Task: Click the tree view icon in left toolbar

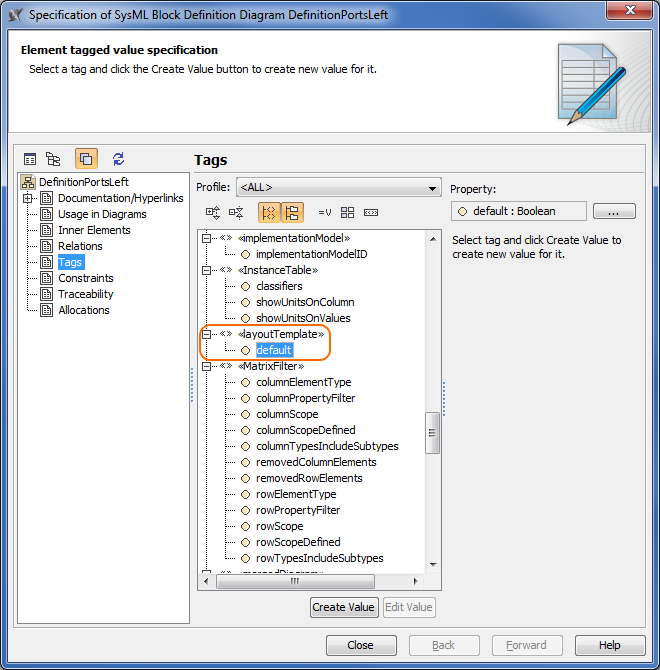Action: [x=53, y=159]
